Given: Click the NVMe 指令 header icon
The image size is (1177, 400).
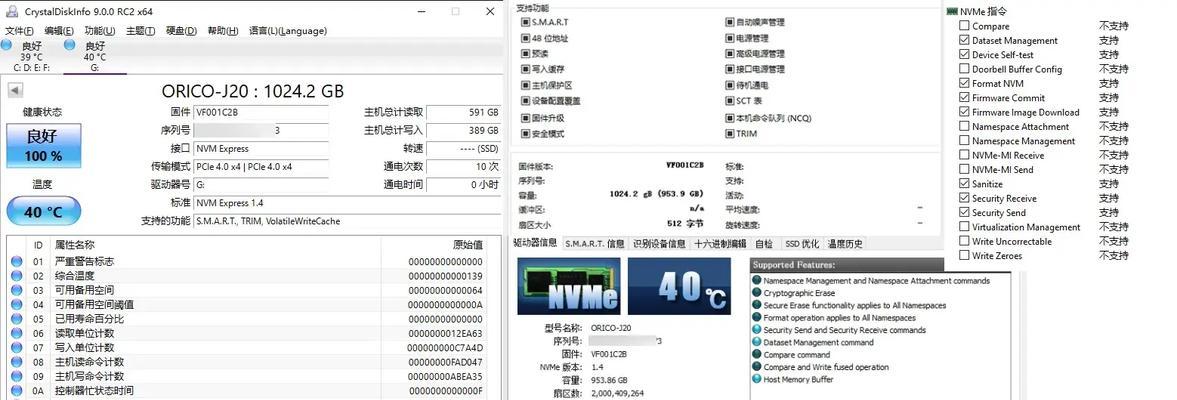Looking at the screenshot, I should pyautogui.click(x=952, y=11).
